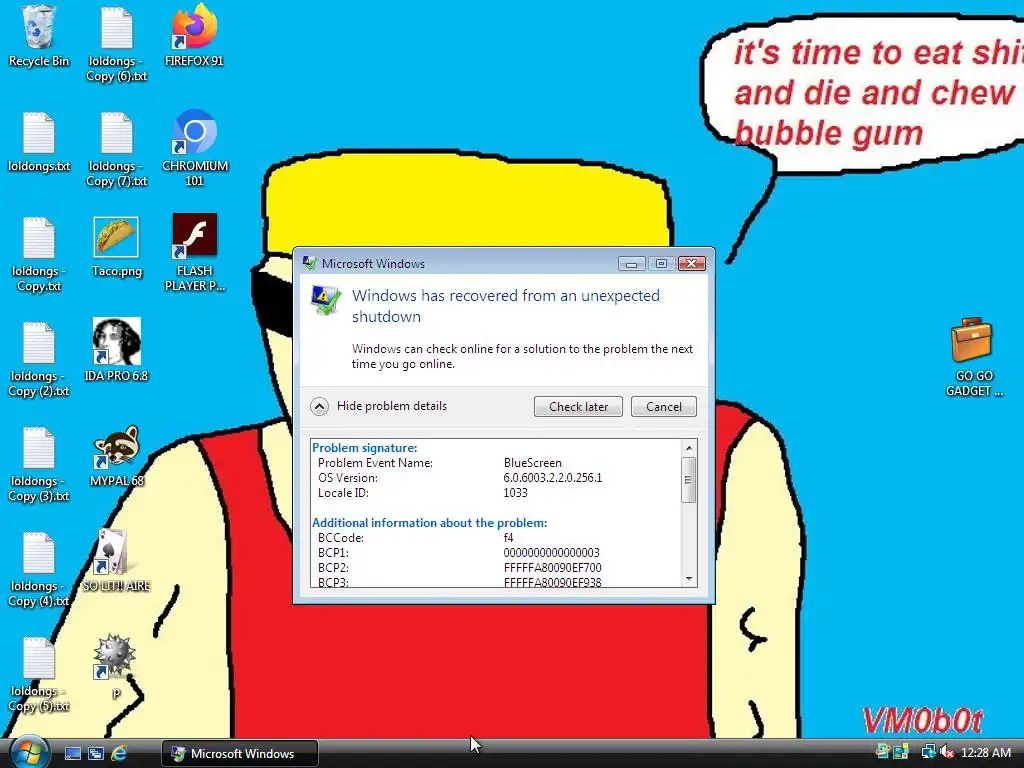Click the Check later button
Viewport: 1024px width, 768px height.
click(578, 406)
